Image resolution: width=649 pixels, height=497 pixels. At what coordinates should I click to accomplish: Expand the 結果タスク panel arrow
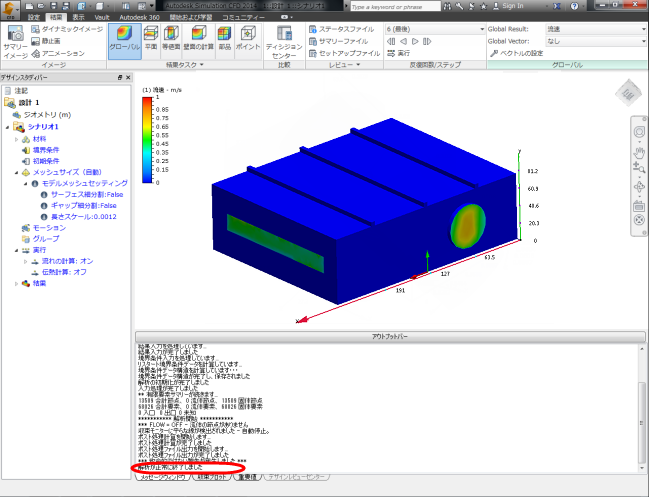click(x=202, y=65)
